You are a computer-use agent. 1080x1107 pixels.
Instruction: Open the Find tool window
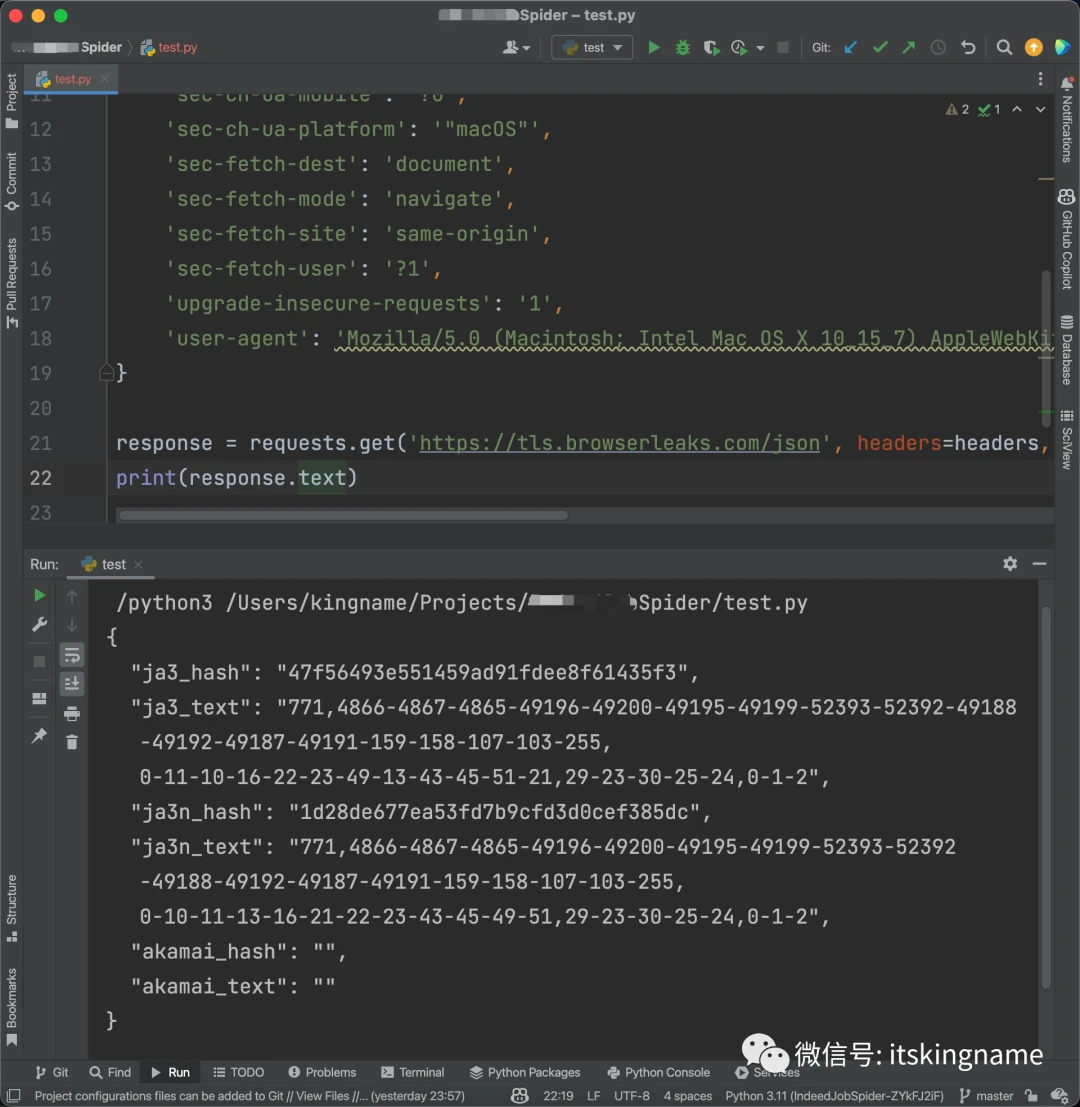110,1072
